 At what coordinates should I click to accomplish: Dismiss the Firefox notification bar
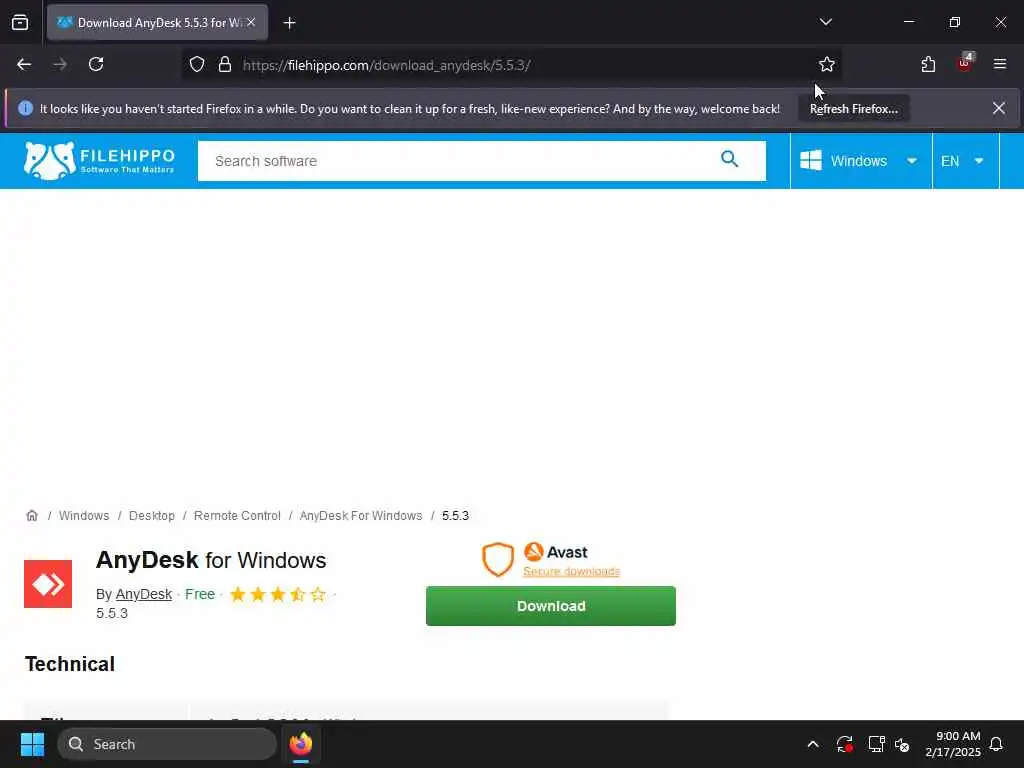point(999,108)
